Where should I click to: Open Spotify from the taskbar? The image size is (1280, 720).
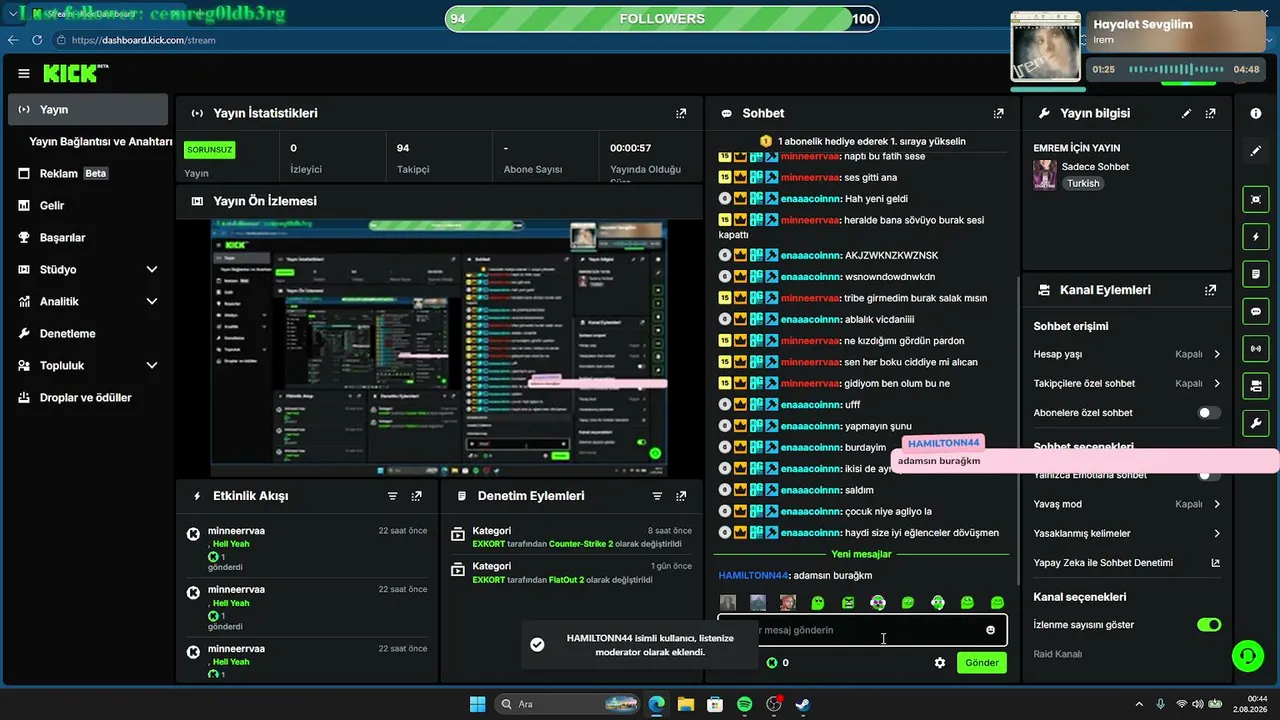745,704
